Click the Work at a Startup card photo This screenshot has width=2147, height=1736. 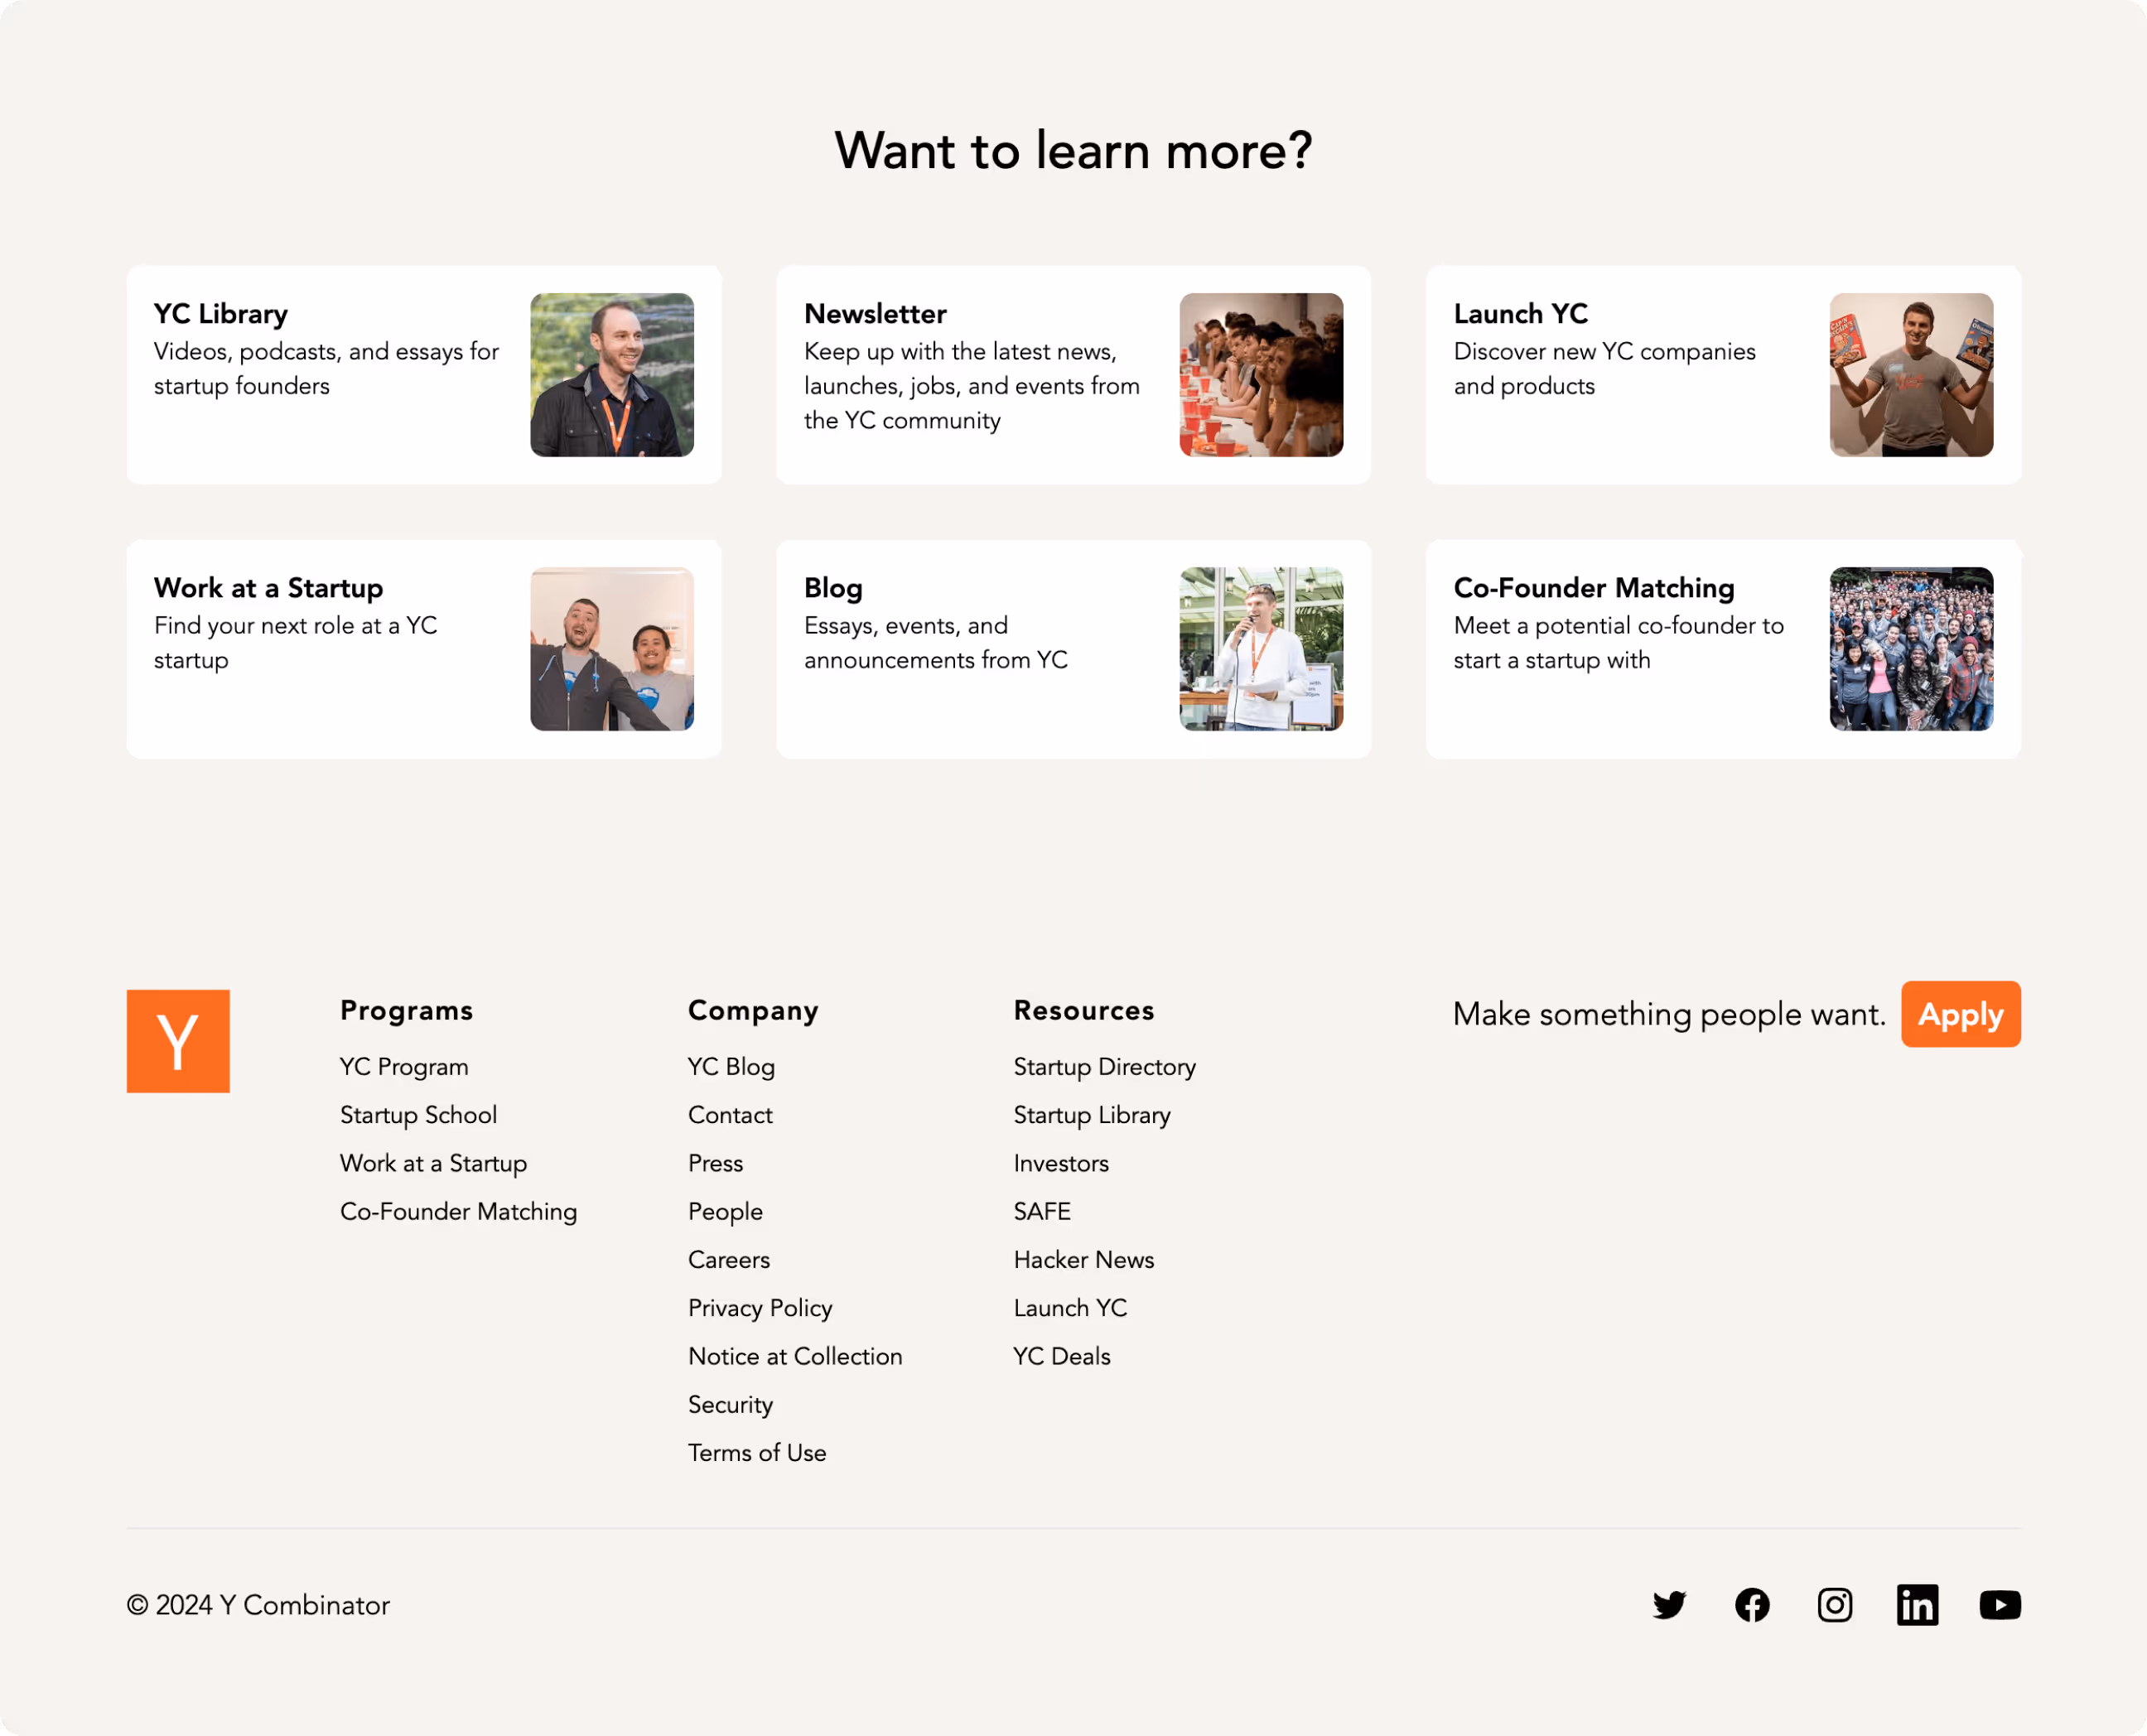tap(612, 649)
